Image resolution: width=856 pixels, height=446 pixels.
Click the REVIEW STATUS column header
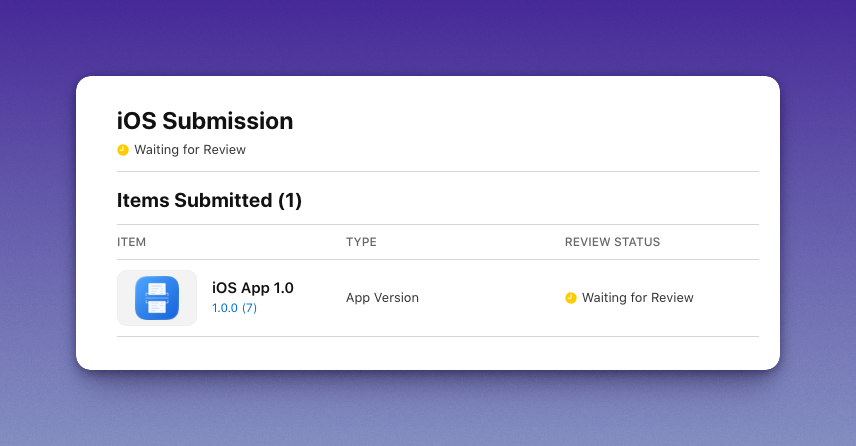[x=613, y=242]
